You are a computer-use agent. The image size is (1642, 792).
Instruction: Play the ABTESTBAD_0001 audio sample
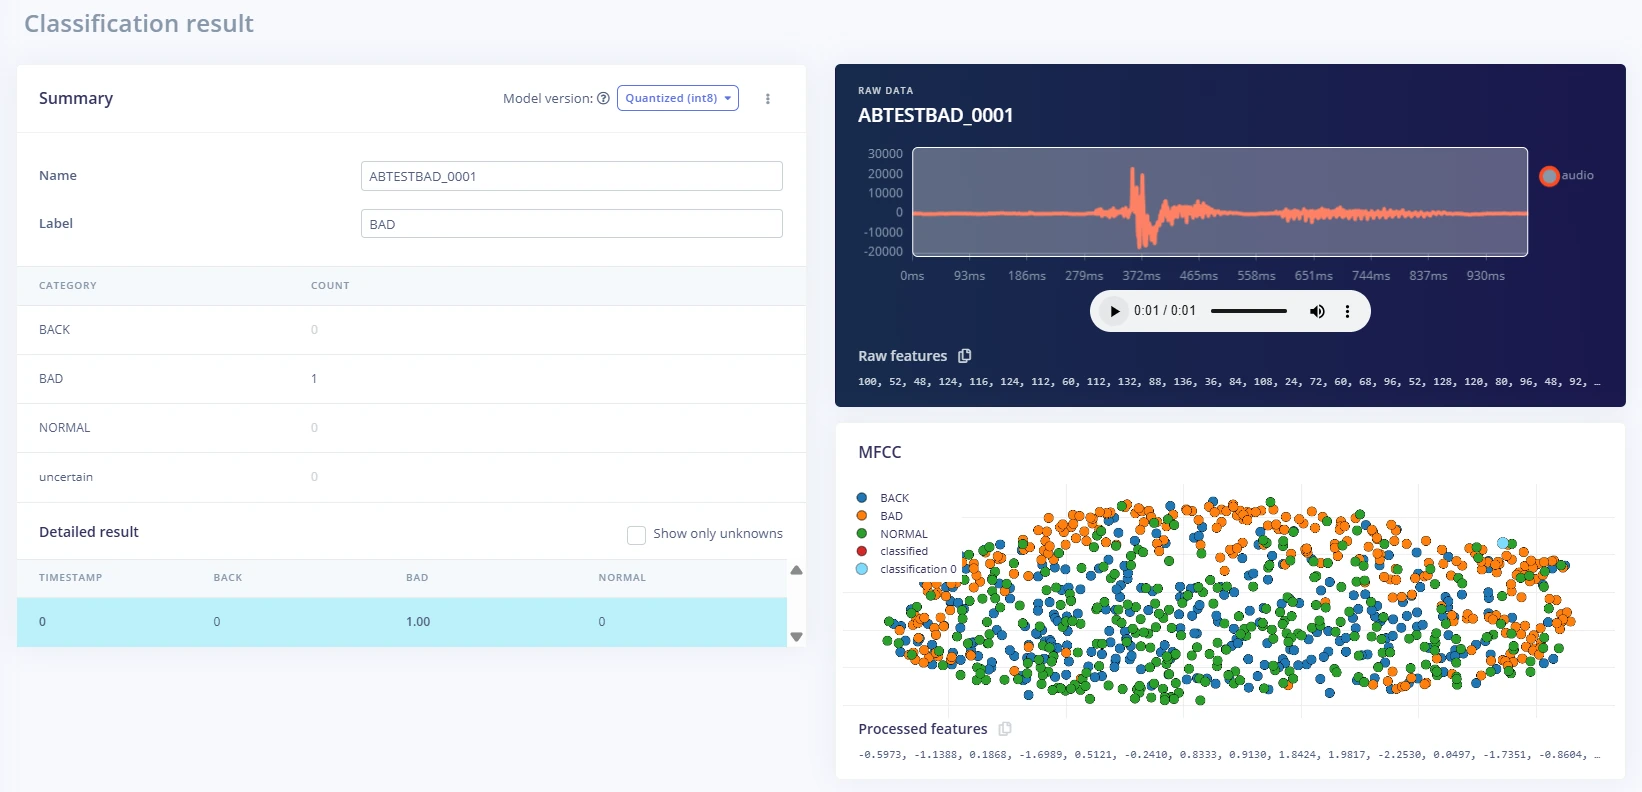(x=1114, y=311)
